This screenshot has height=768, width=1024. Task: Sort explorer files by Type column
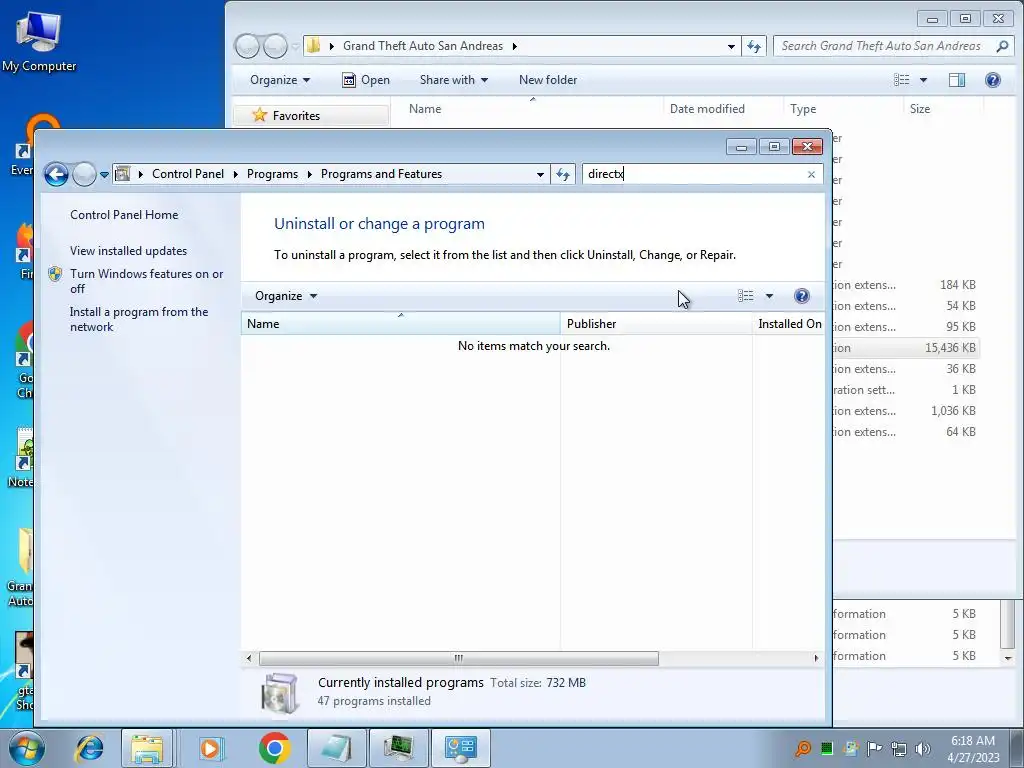[842, 109]
